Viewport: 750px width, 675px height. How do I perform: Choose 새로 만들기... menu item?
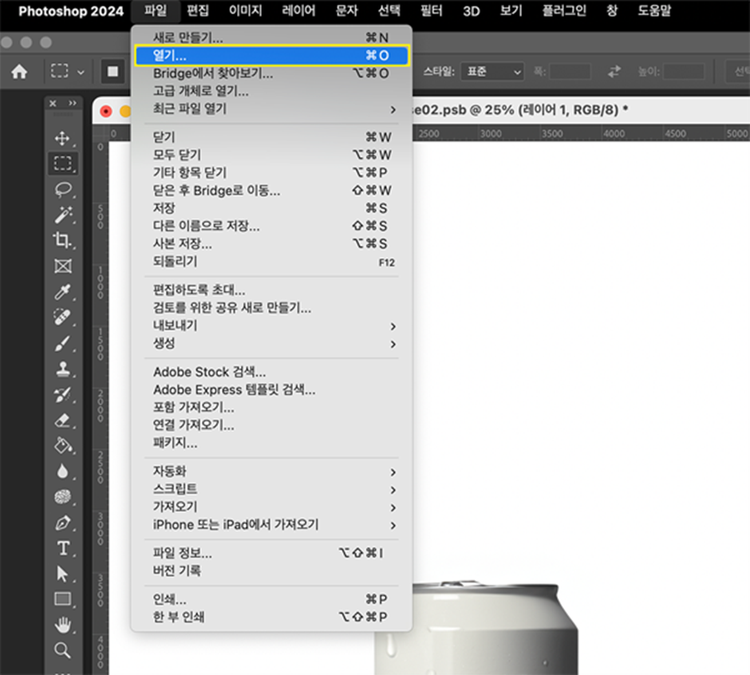271,37
